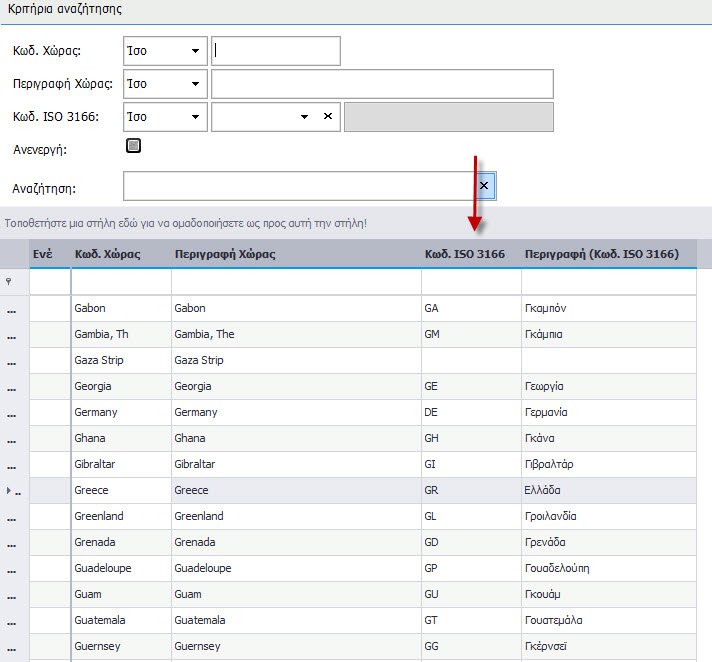Click the ISO code cell GT for Guatemala
Viewport: 712px width, 662px height.
(x=470, y=621)
